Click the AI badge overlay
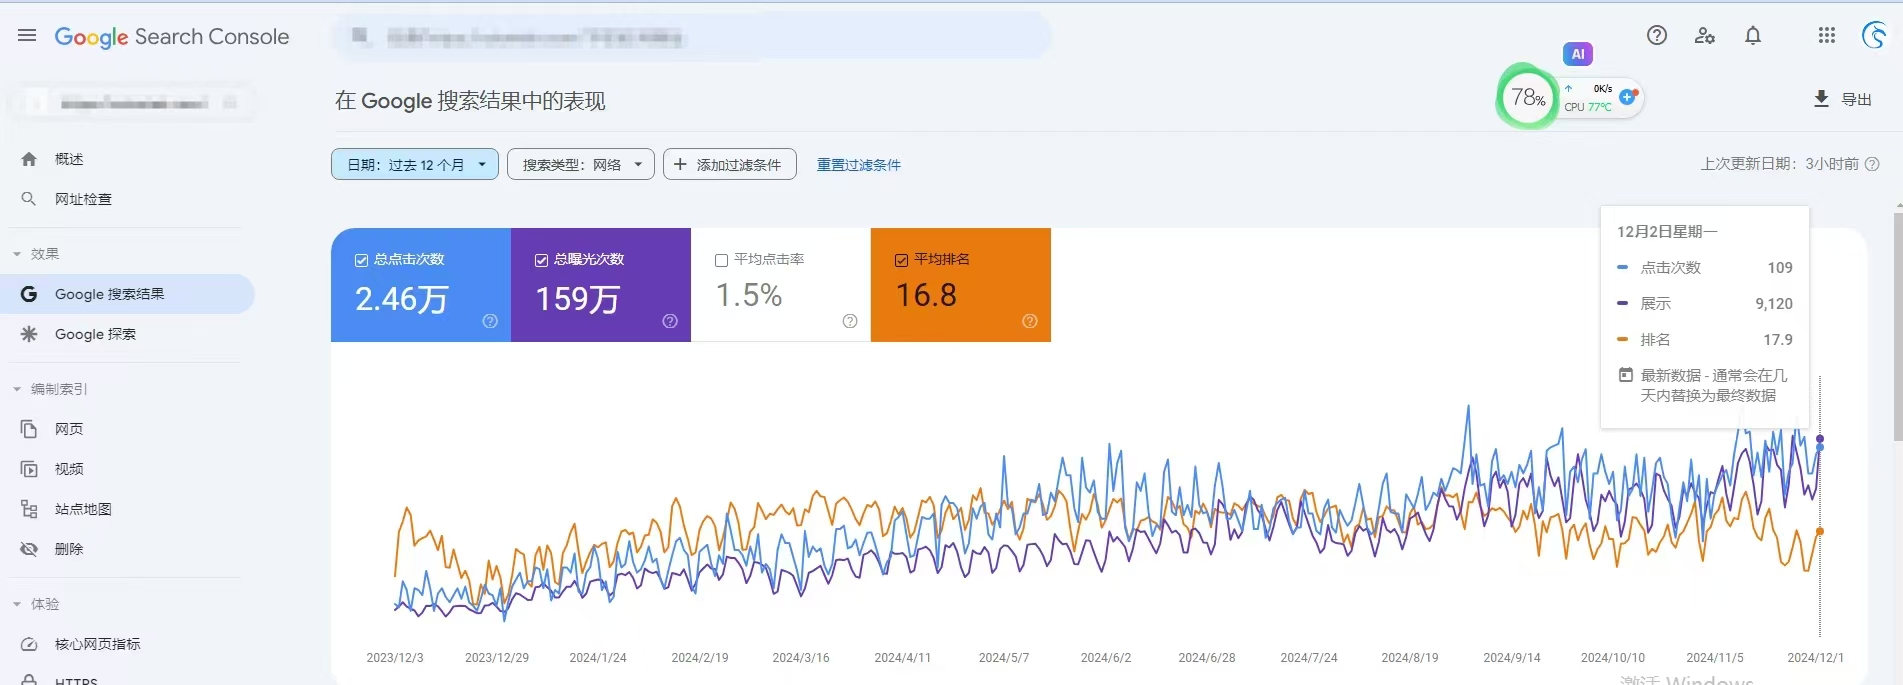 click(x=1578, y=54)
